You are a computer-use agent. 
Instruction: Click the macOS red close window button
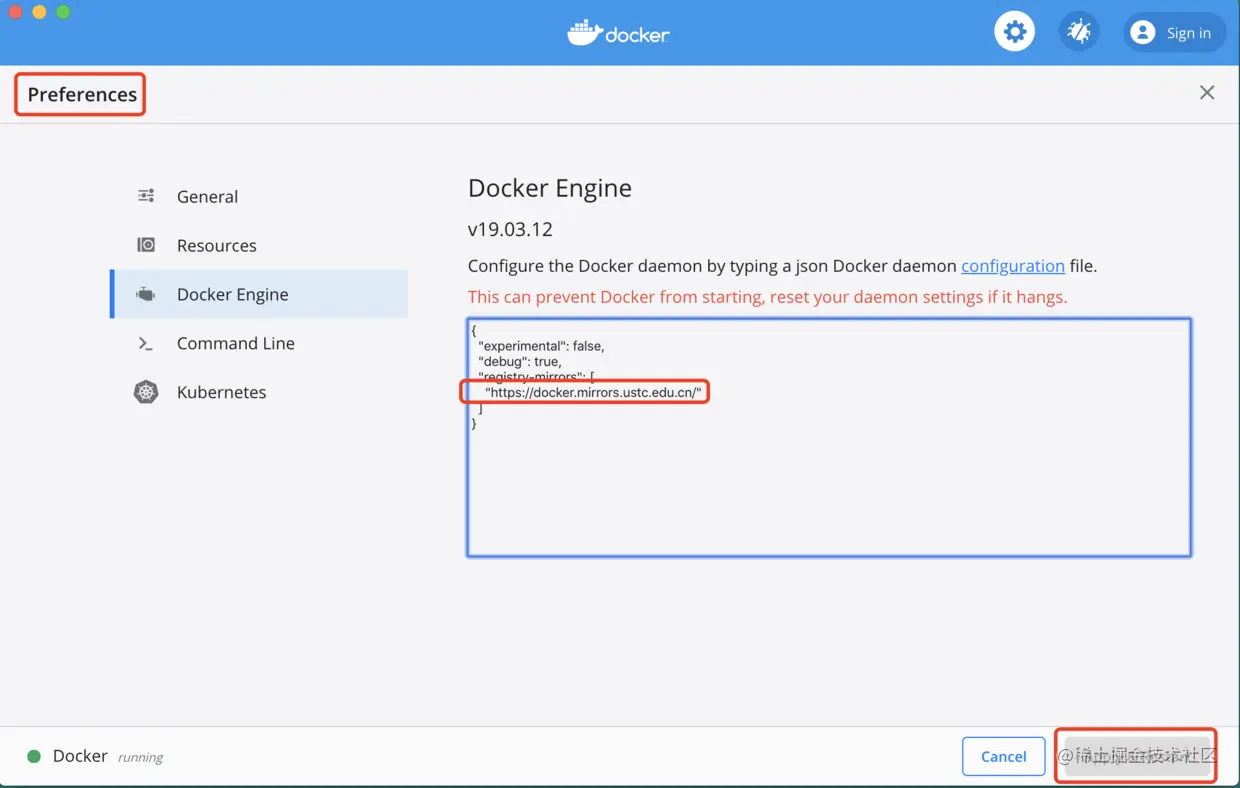(x=15, y=12)
